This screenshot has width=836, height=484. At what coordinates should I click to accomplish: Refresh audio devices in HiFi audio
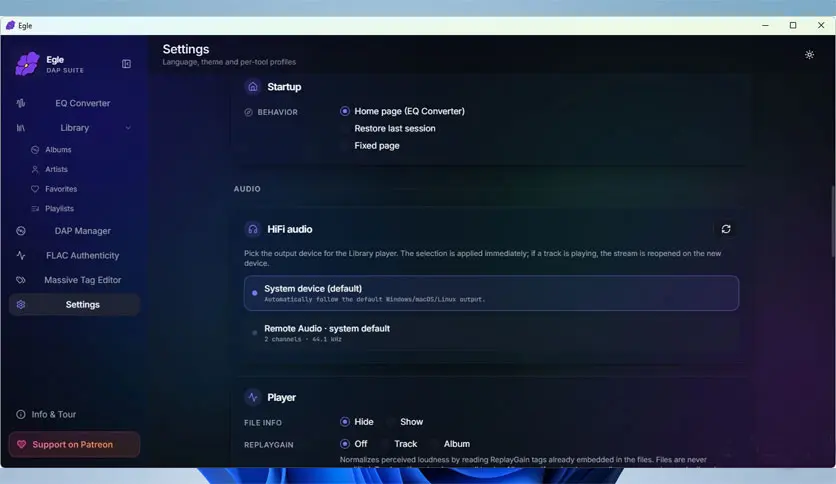726,229
